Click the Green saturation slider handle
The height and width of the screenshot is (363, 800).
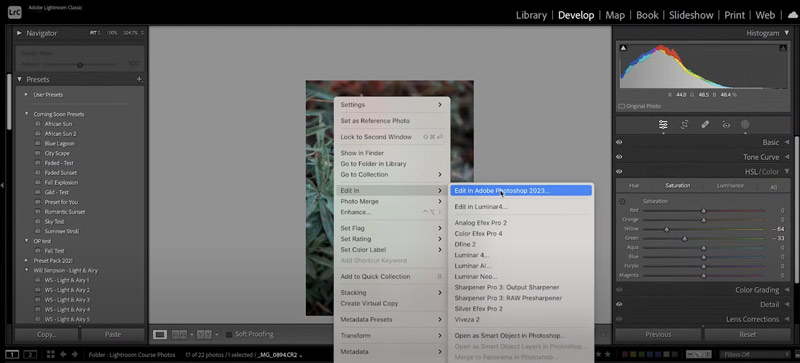click(685, 238)
